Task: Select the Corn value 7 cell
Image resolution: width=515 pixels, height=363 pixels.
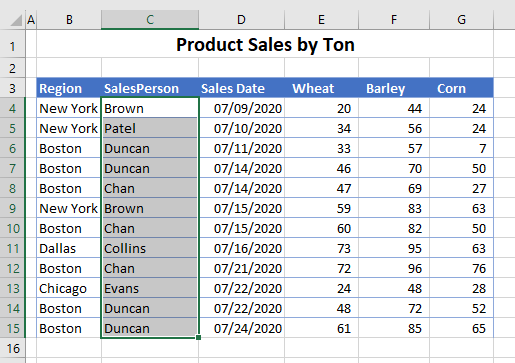Action: [461, 148]
